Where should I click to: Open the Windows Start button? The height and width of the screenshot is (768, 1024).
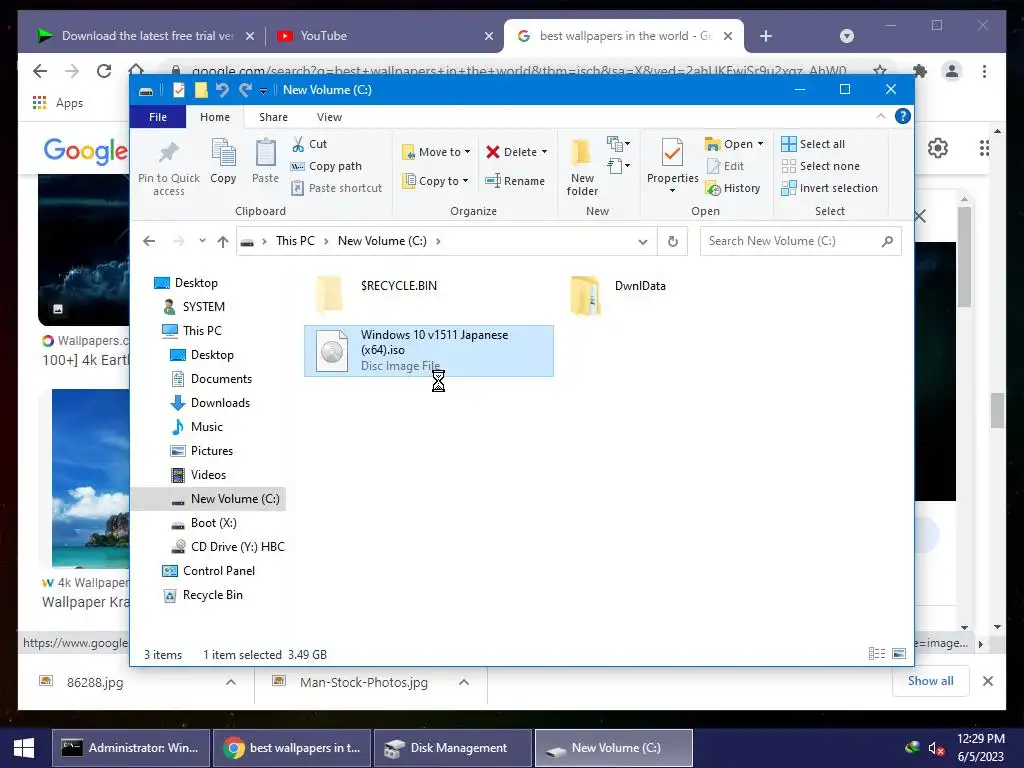[x=24, y=748]
